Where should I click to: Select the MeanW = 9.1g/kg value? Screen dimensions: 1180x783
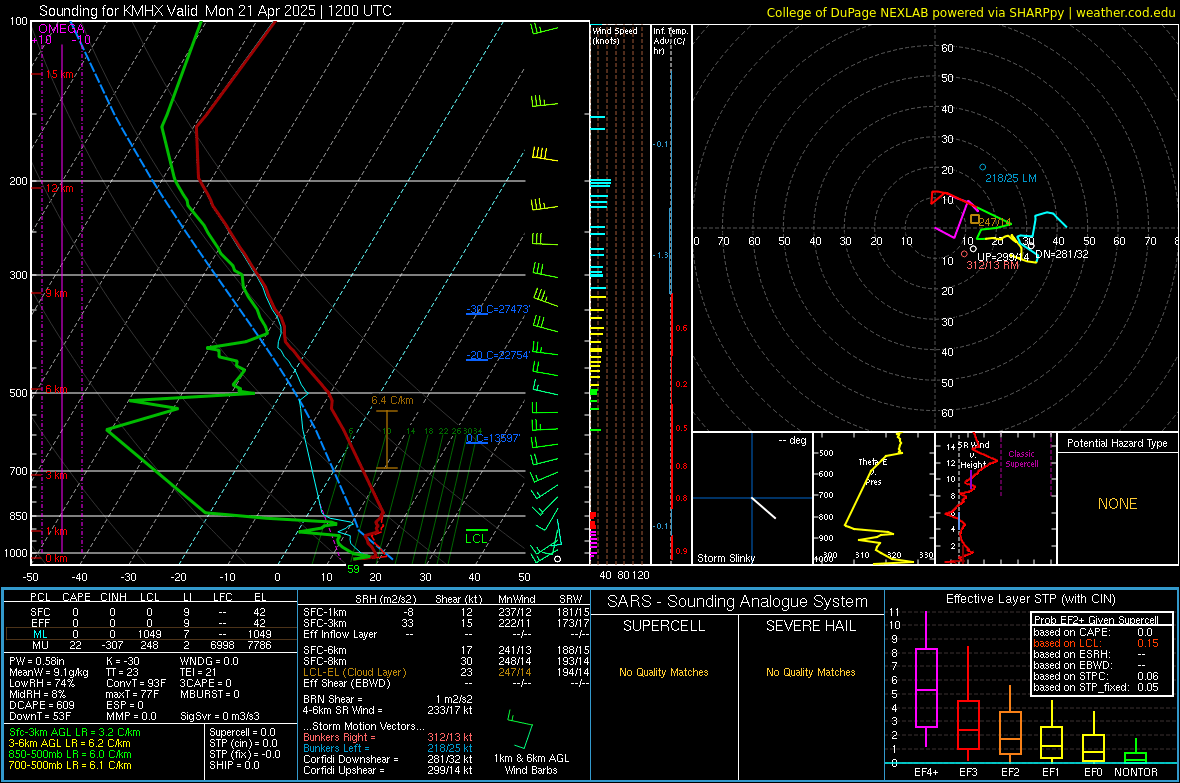coord(49,672)
